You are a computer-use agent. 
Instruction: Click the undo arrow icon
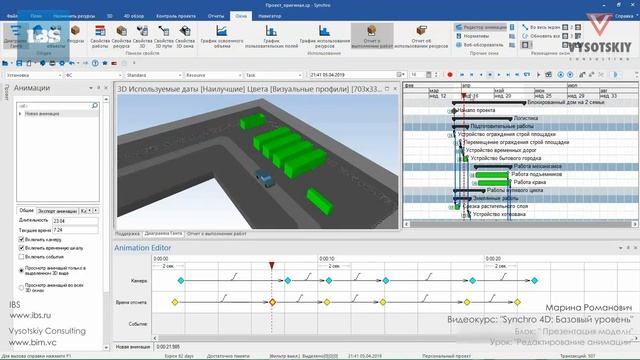(x=72, y=63)
